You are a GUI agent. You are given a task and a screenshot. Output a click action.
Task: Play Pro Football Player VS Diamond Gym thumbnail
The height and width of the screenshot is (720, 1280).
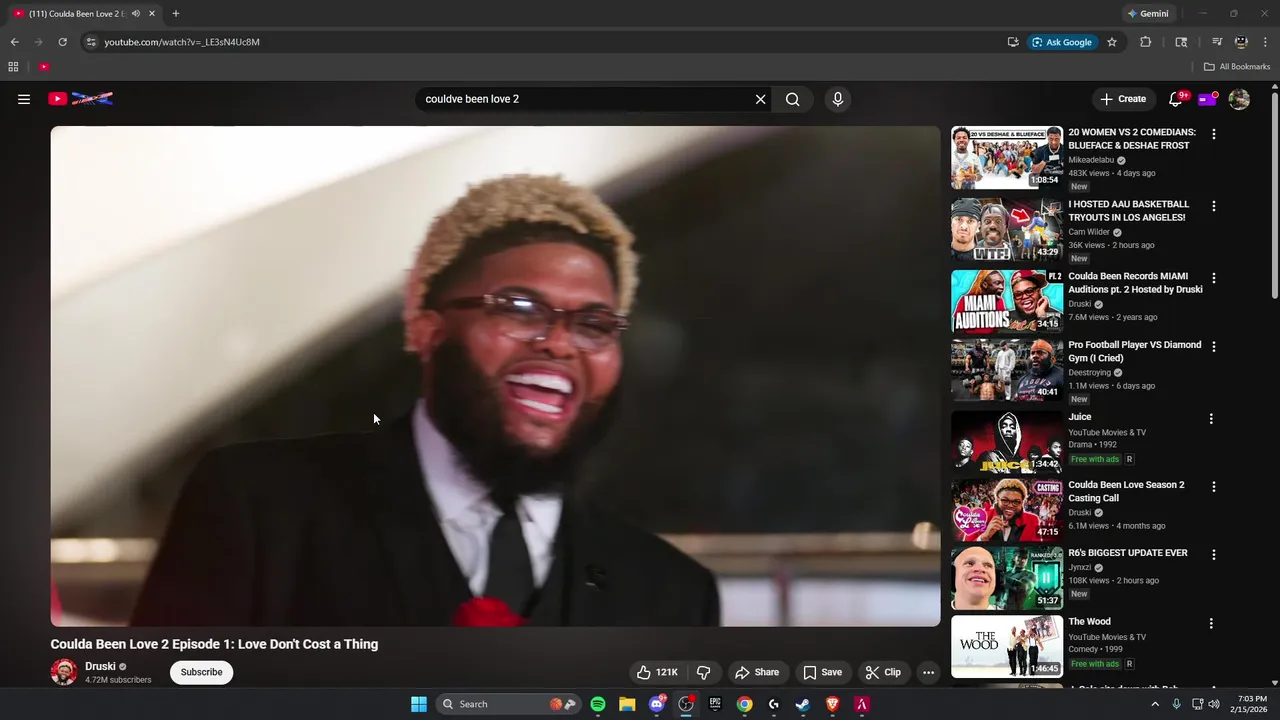1007,370
